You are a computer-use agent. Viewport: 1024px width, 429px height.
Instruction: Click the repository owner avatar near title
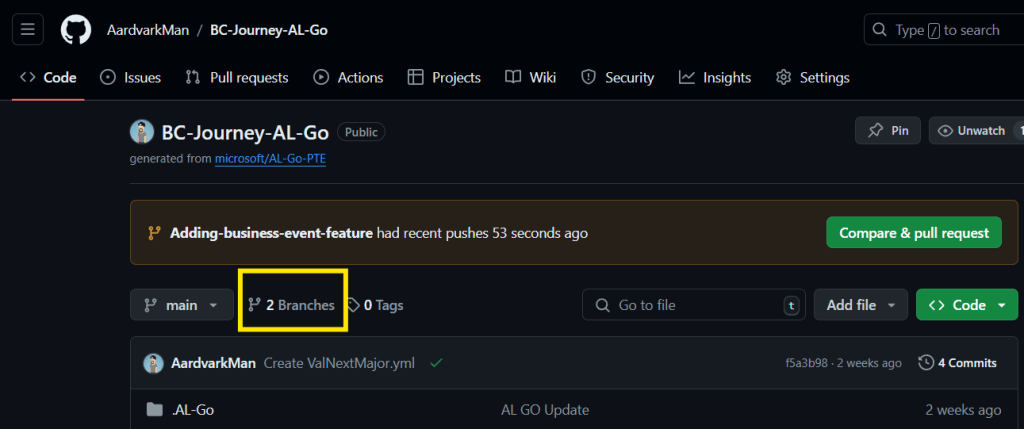(x=142, y=132)
